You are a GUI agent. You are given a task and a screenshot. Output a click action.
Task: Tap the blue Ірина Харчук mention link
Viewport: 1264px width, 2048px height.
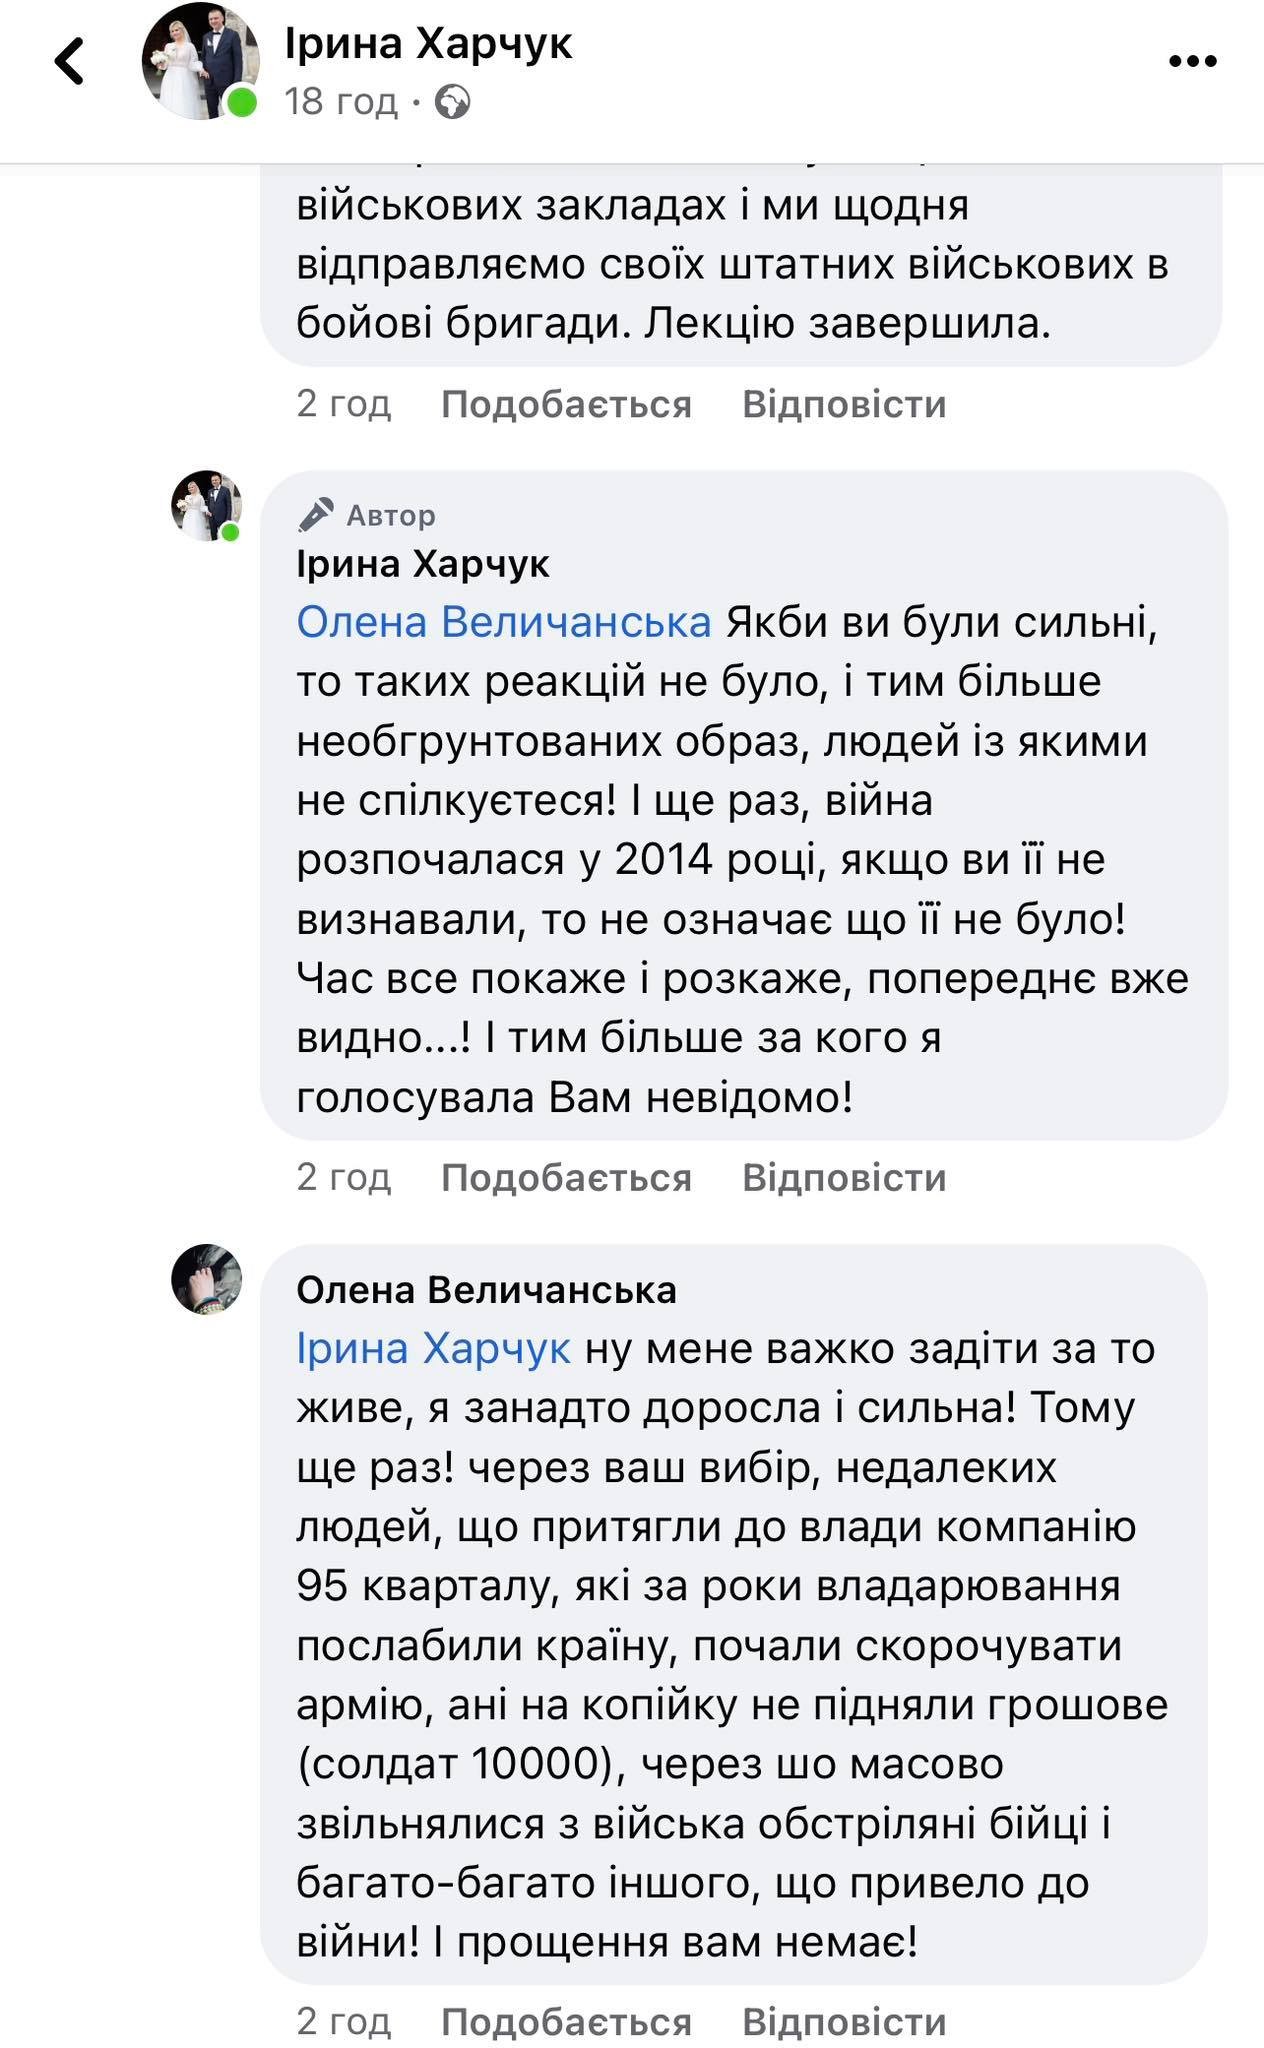coord(433,1349)
